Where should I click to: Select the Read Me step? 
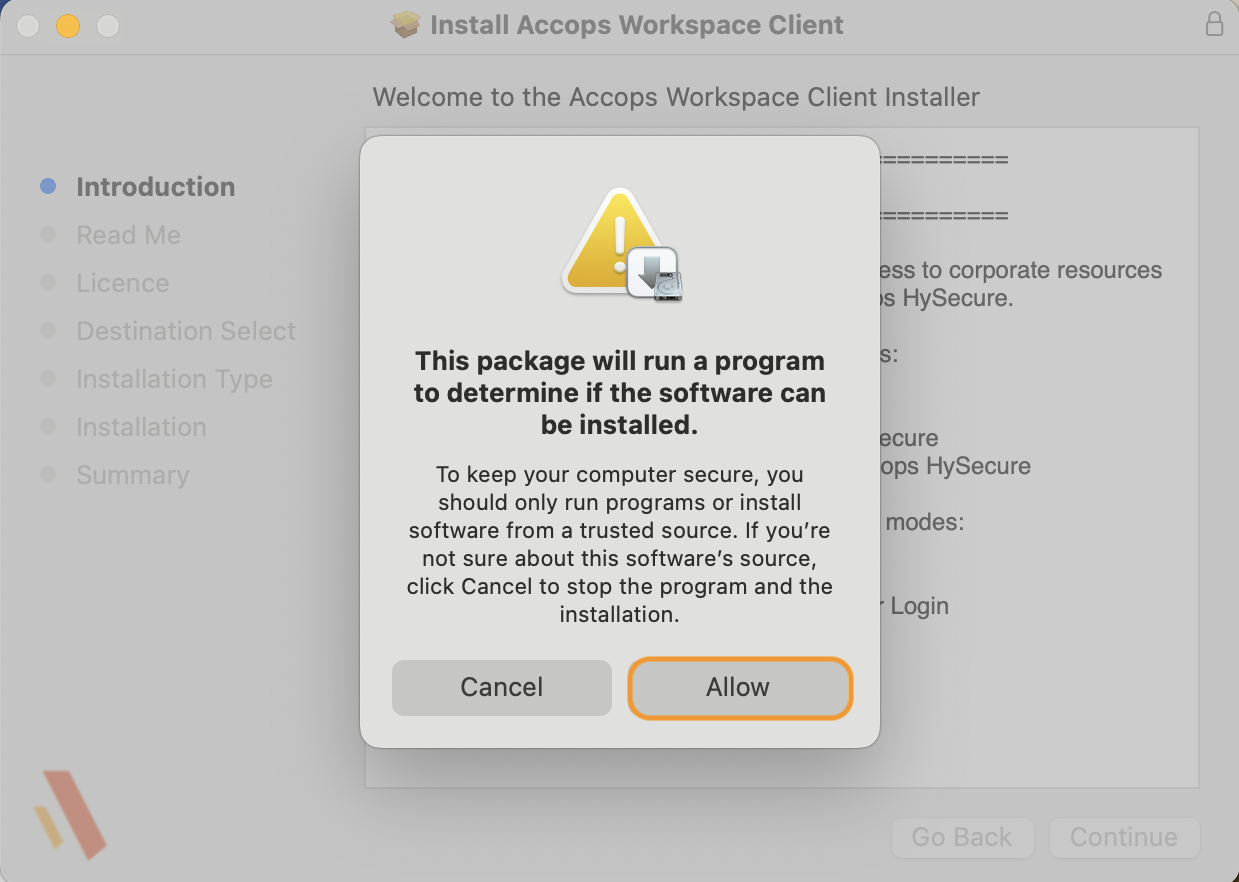coord(129,235)
